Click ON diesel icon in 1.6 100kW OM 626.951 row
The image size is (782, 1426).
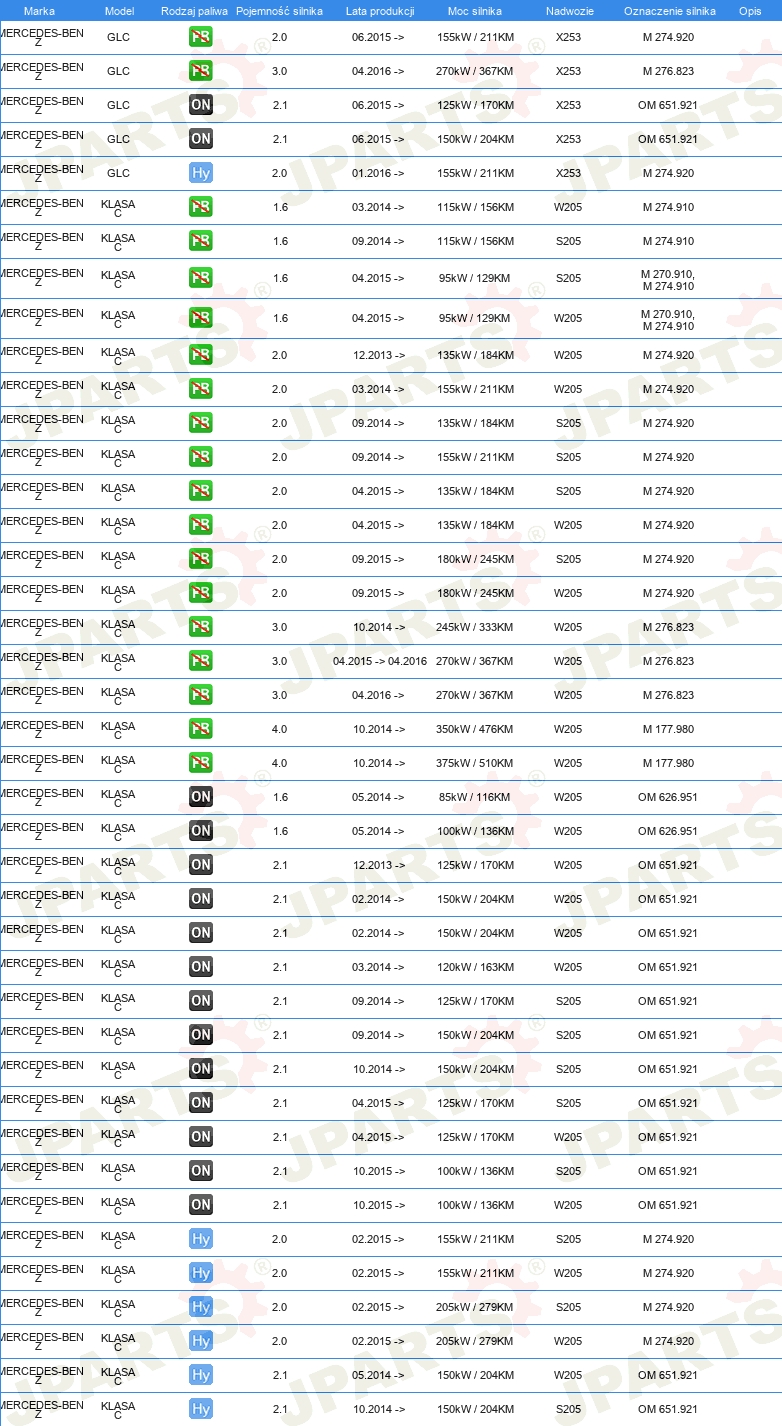point(201,832)
